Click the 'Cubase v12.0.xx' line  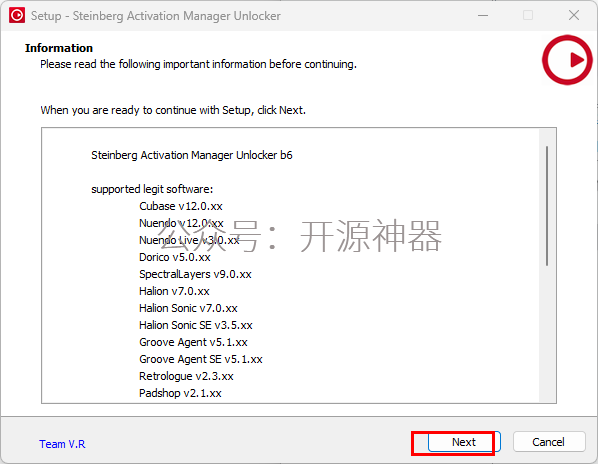181,206
